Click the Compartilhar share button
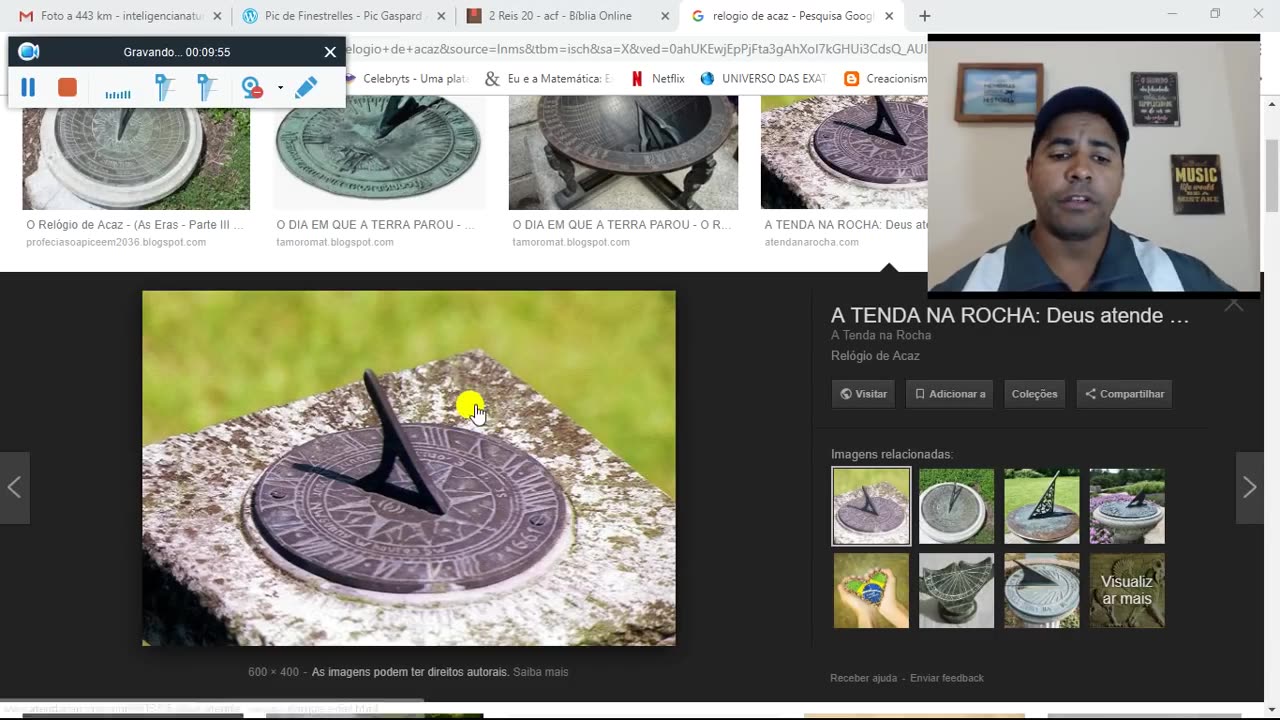This screenshot has height=720, width=1280. click(1124, 394)
